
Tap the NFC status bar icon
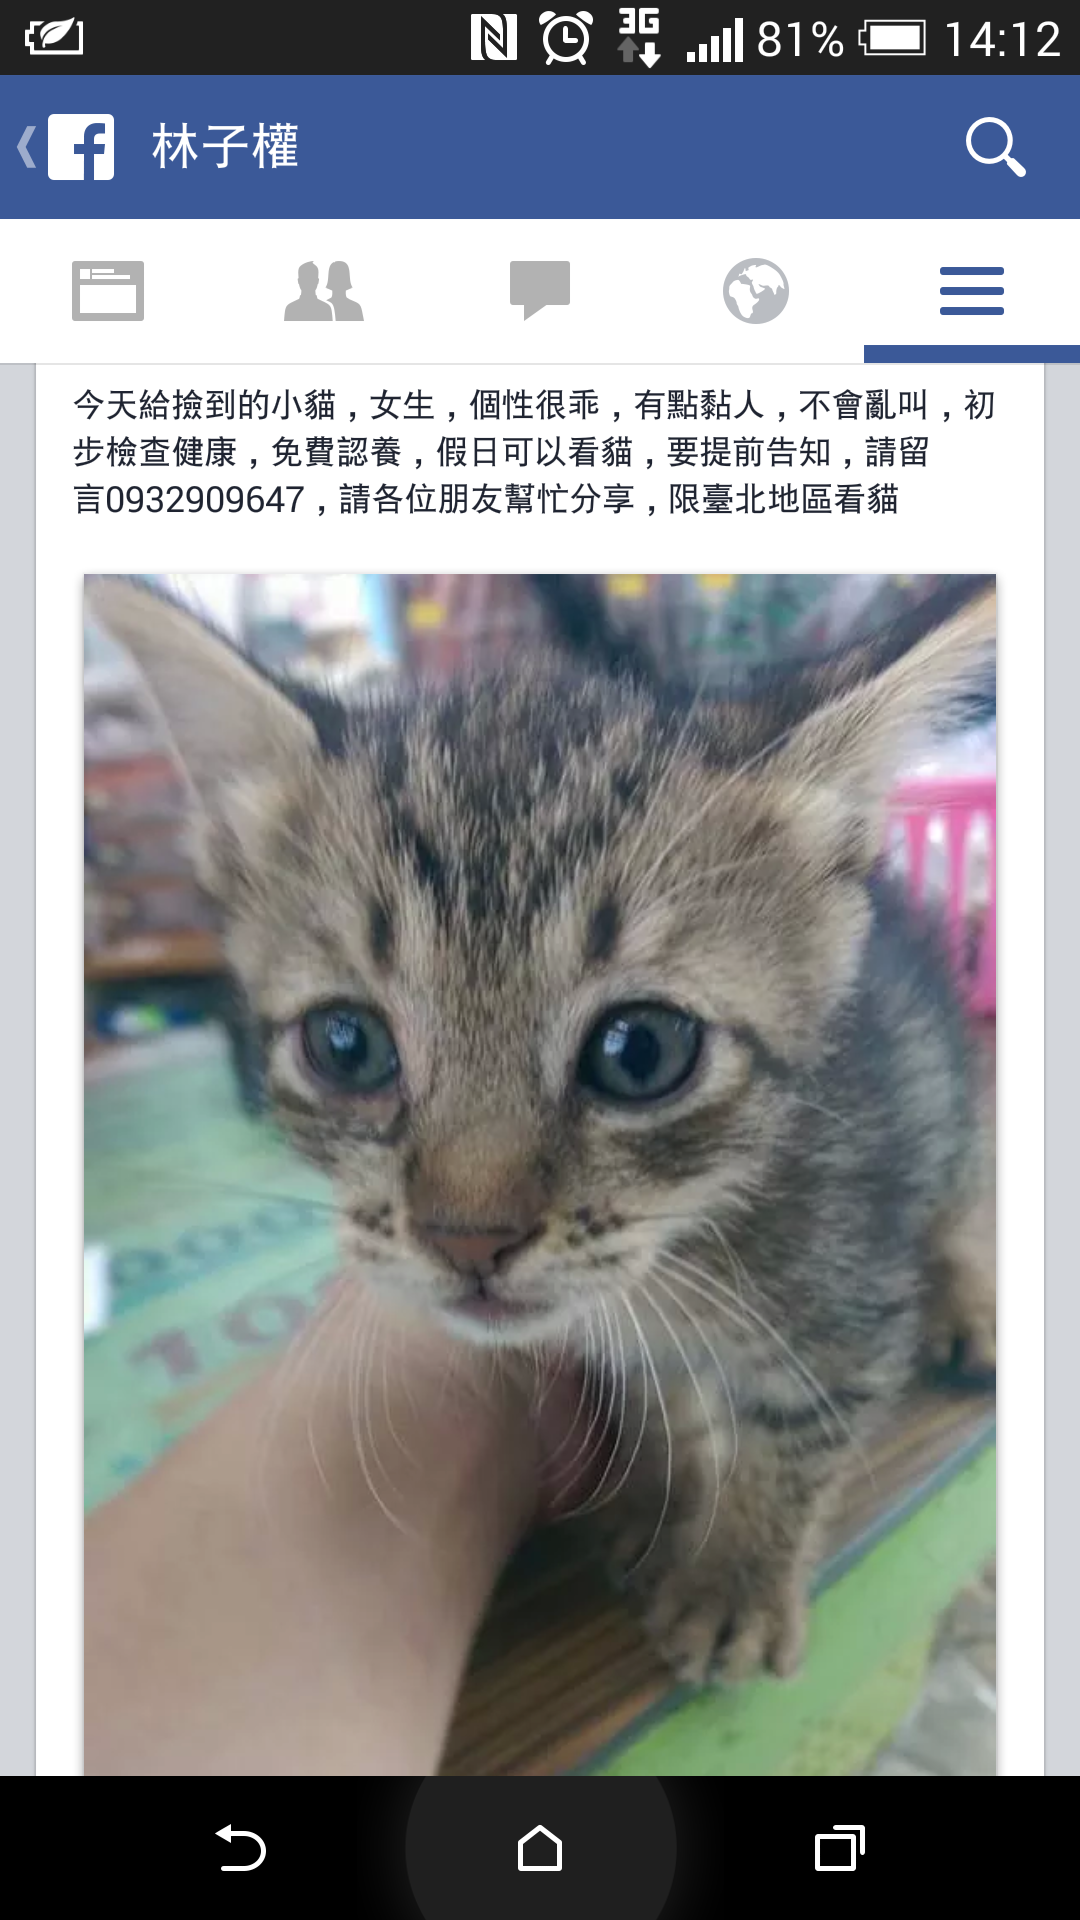494,38
